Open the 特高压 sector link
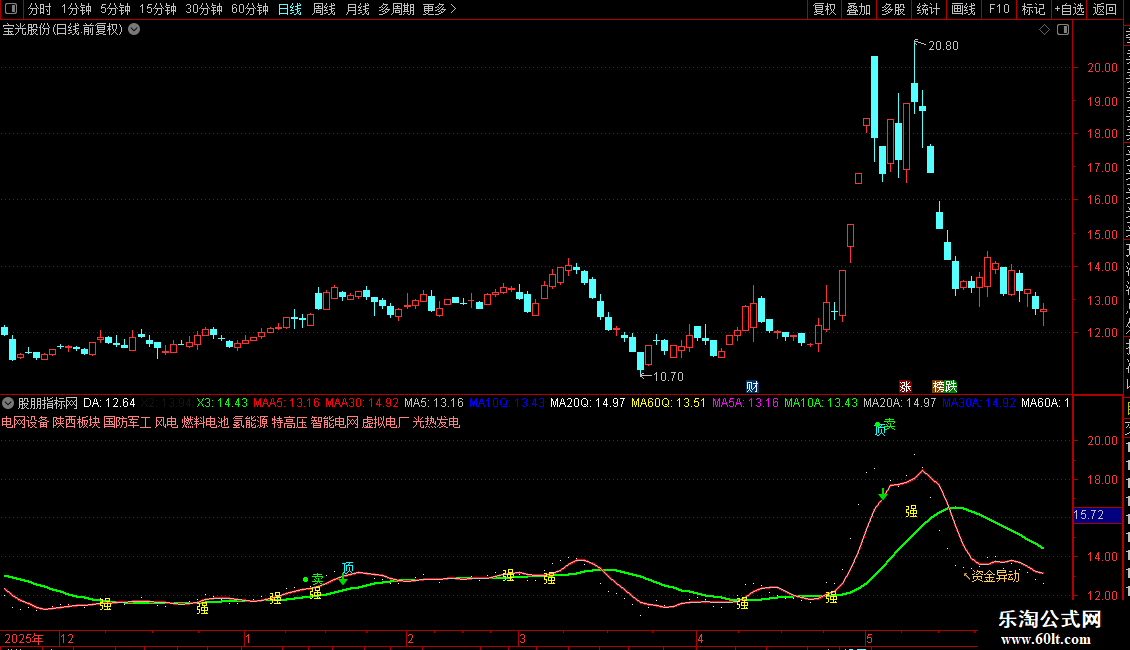This screenshot has height=650, width=1130. 290,422
